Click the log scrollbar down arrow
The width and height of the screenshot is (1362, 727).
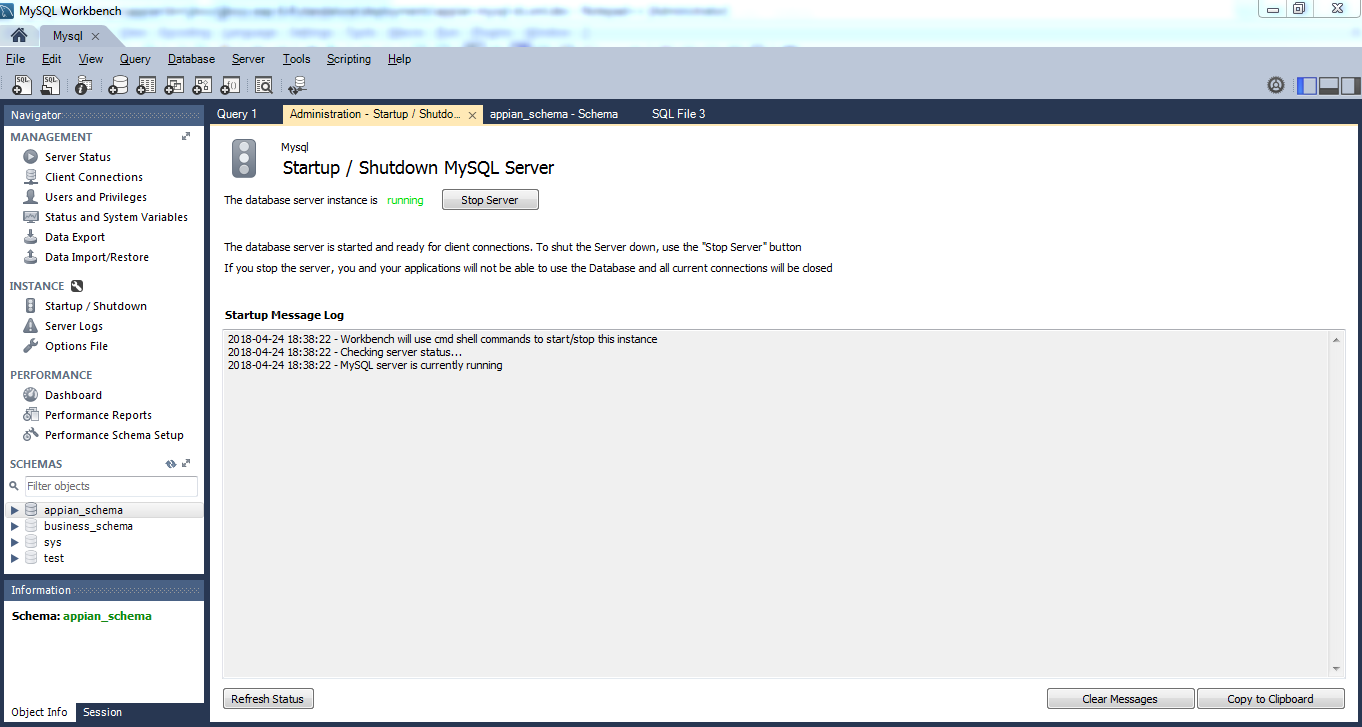tap(1336, 669)
